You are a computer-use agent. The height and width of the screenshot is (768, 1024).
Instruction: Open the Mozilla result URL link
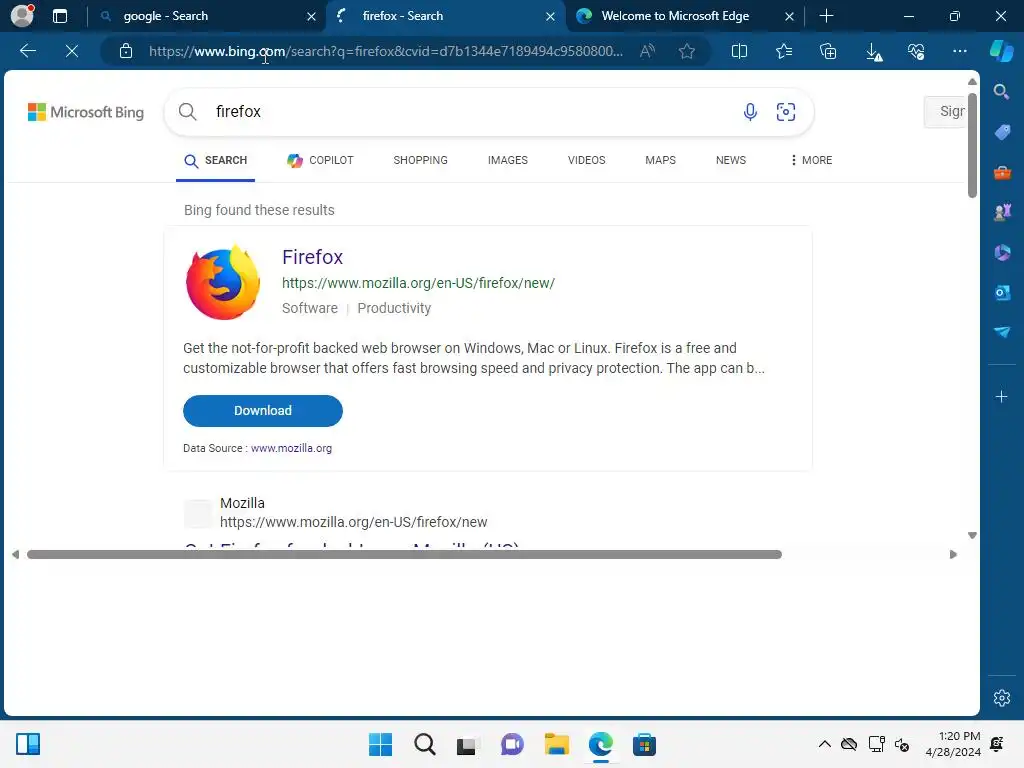(353, 522)
